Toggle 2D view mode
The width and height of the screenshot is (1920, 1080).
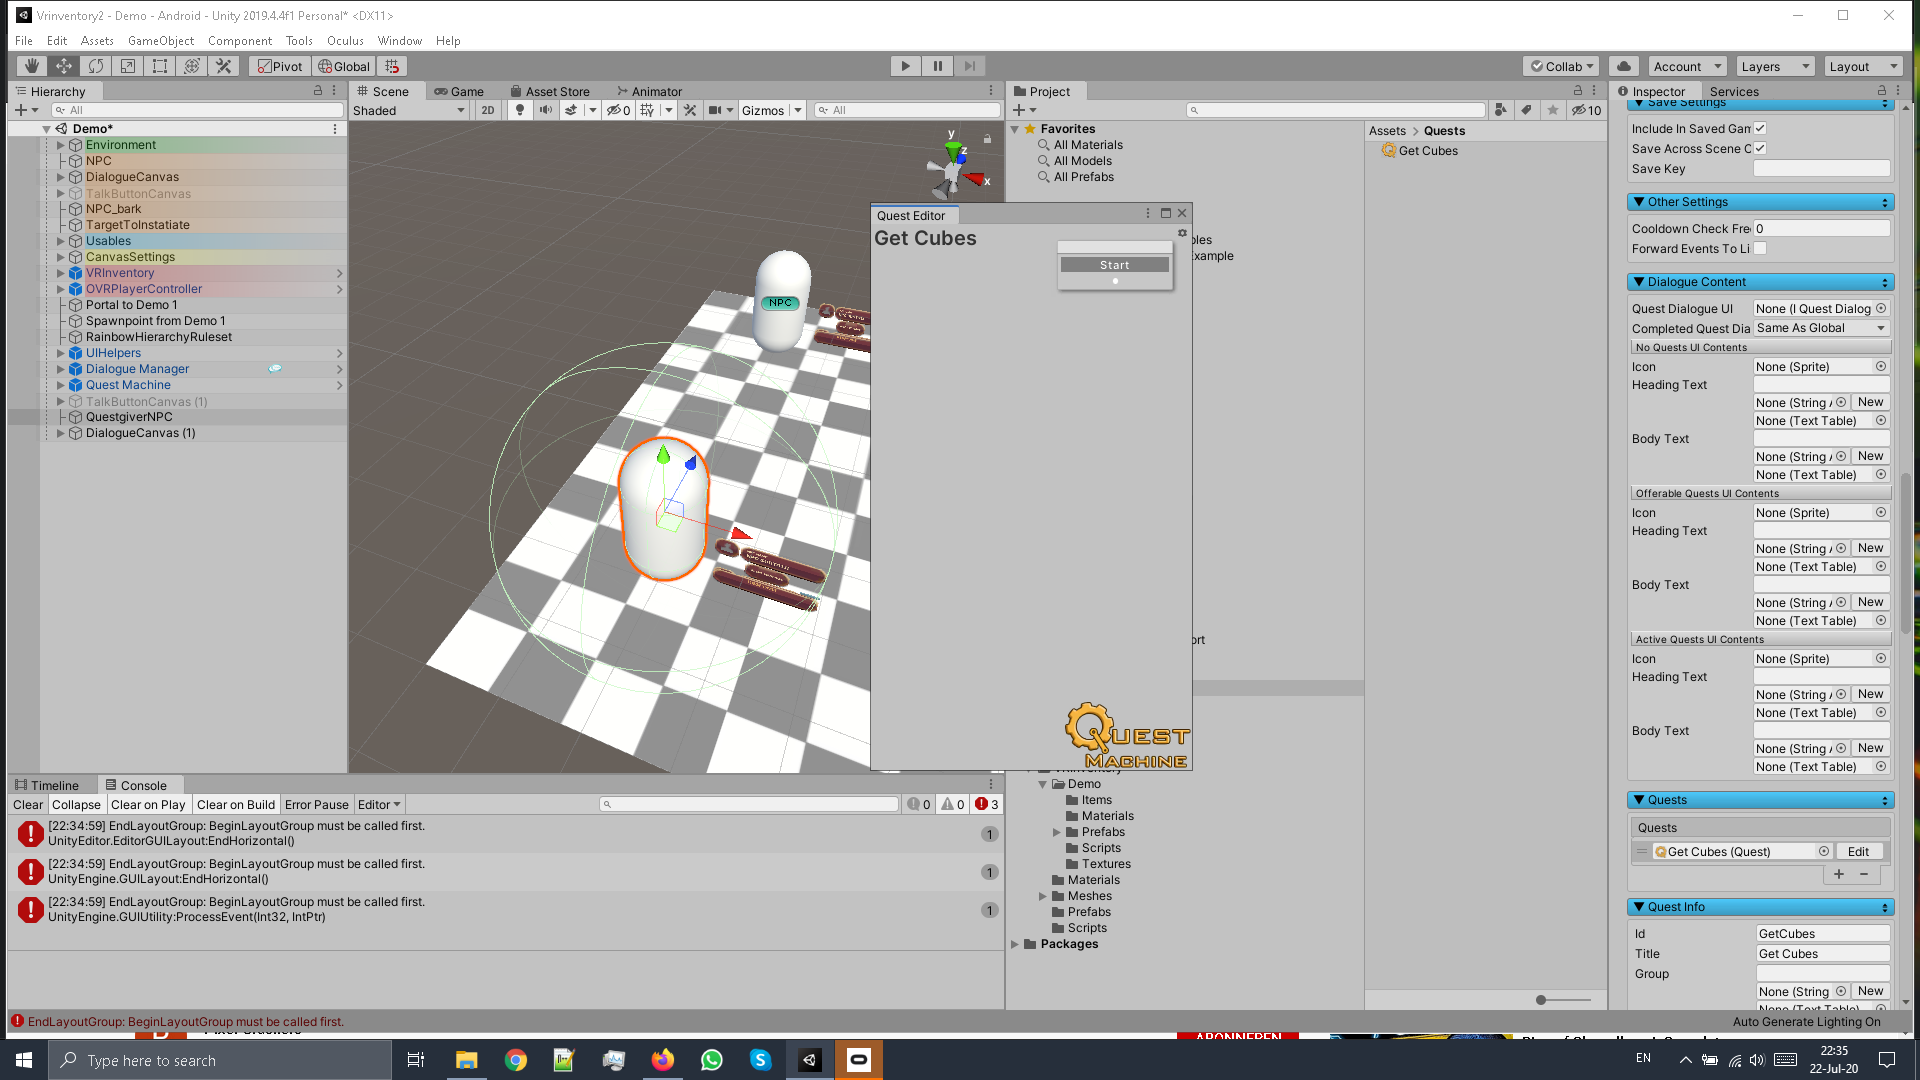[x=488, y=110]
